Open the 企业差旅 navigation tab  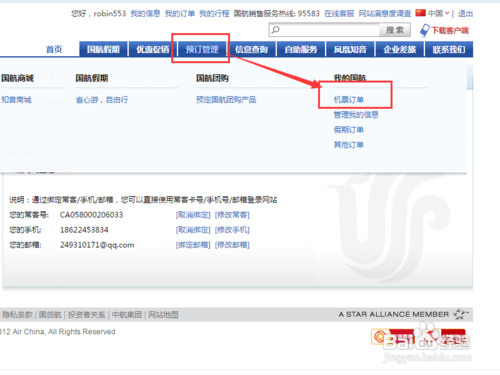[x=399, y=49]
